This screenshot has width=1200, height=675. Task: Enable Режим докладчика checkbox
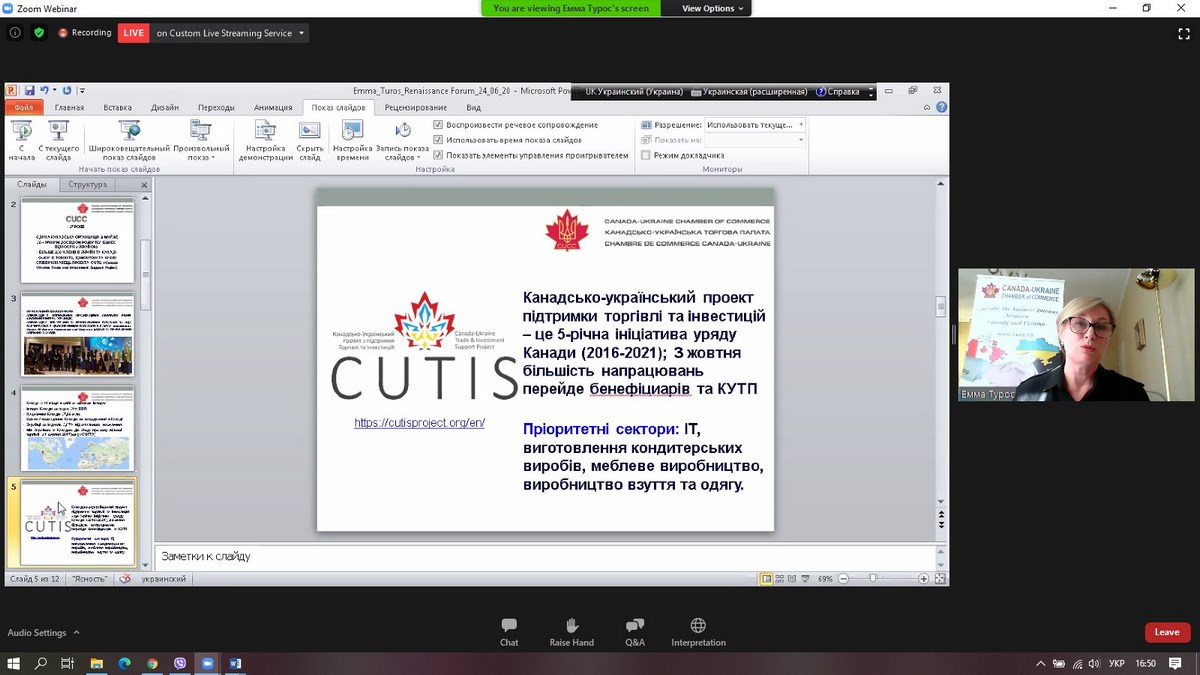tap(646, 155)
